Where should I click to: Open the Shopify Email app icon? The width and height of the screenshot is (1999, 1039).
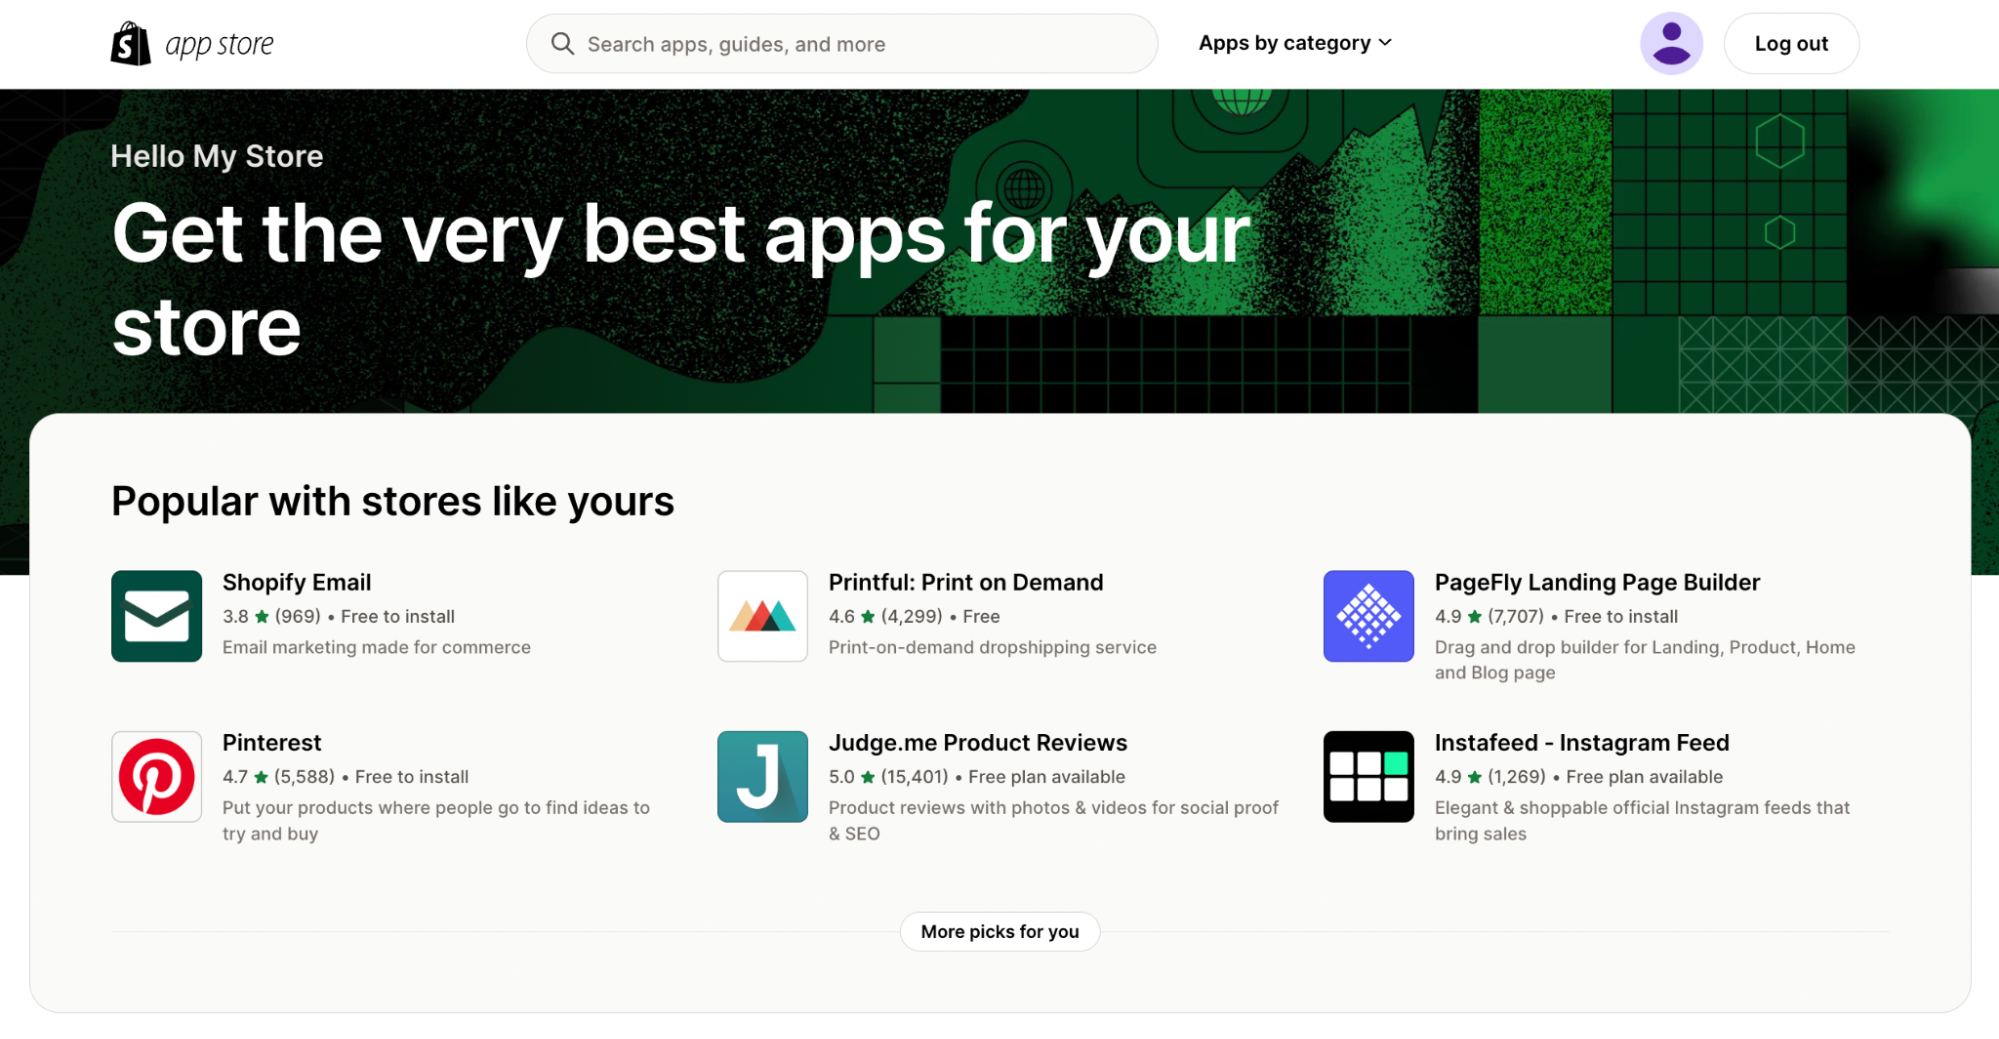click(x=157, y=616)
